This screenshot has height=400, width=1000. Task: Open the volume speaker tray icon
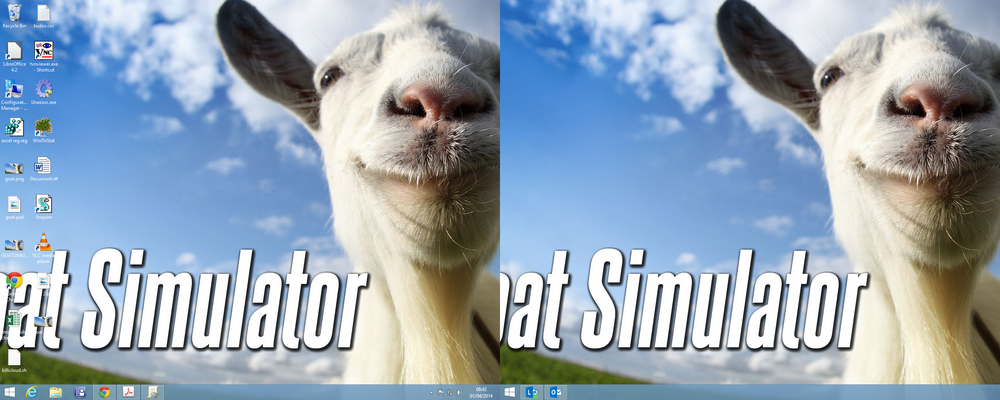[x=459, y=392]
